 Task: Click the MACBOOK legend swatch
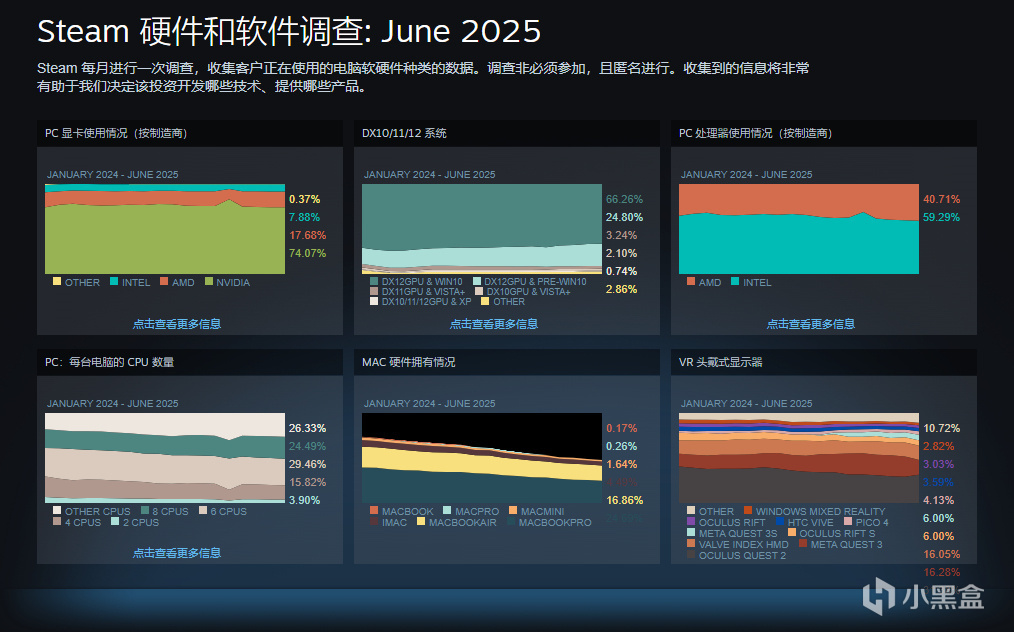[x=374, y=510]
